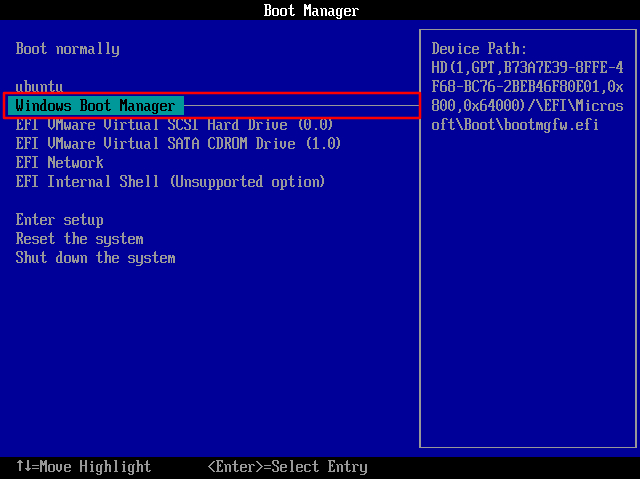Click the HD(1,GPT device path line

(527, 68)
